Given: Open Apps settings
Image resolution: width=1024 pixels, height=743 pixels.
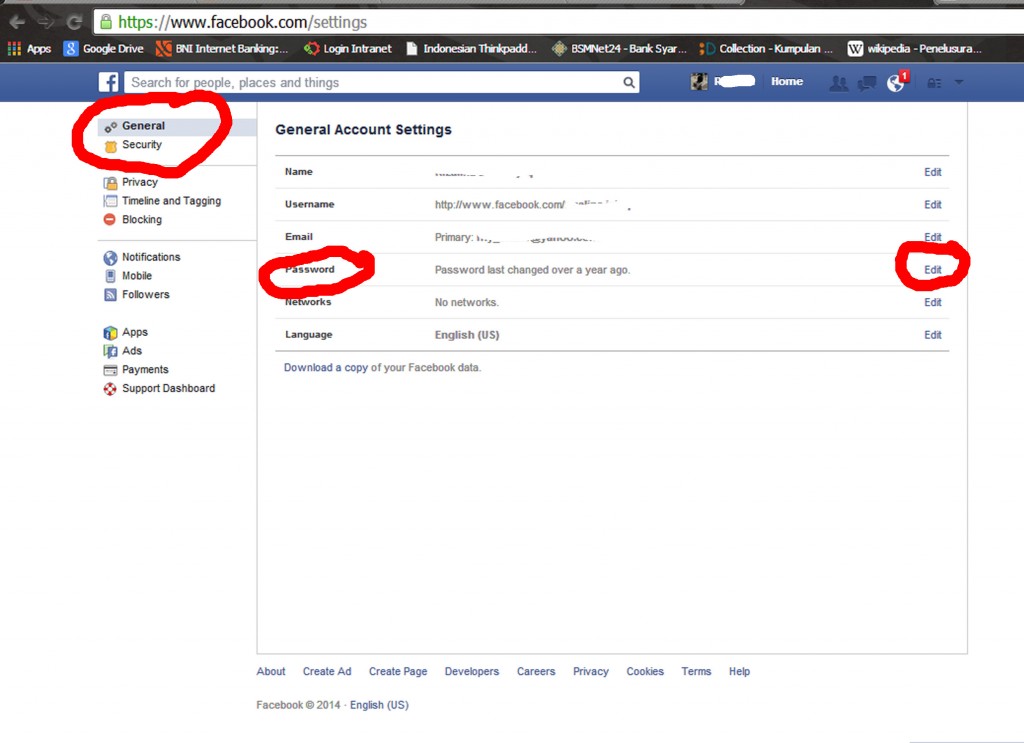Looking at the screenshot, I should coord(135,332).
